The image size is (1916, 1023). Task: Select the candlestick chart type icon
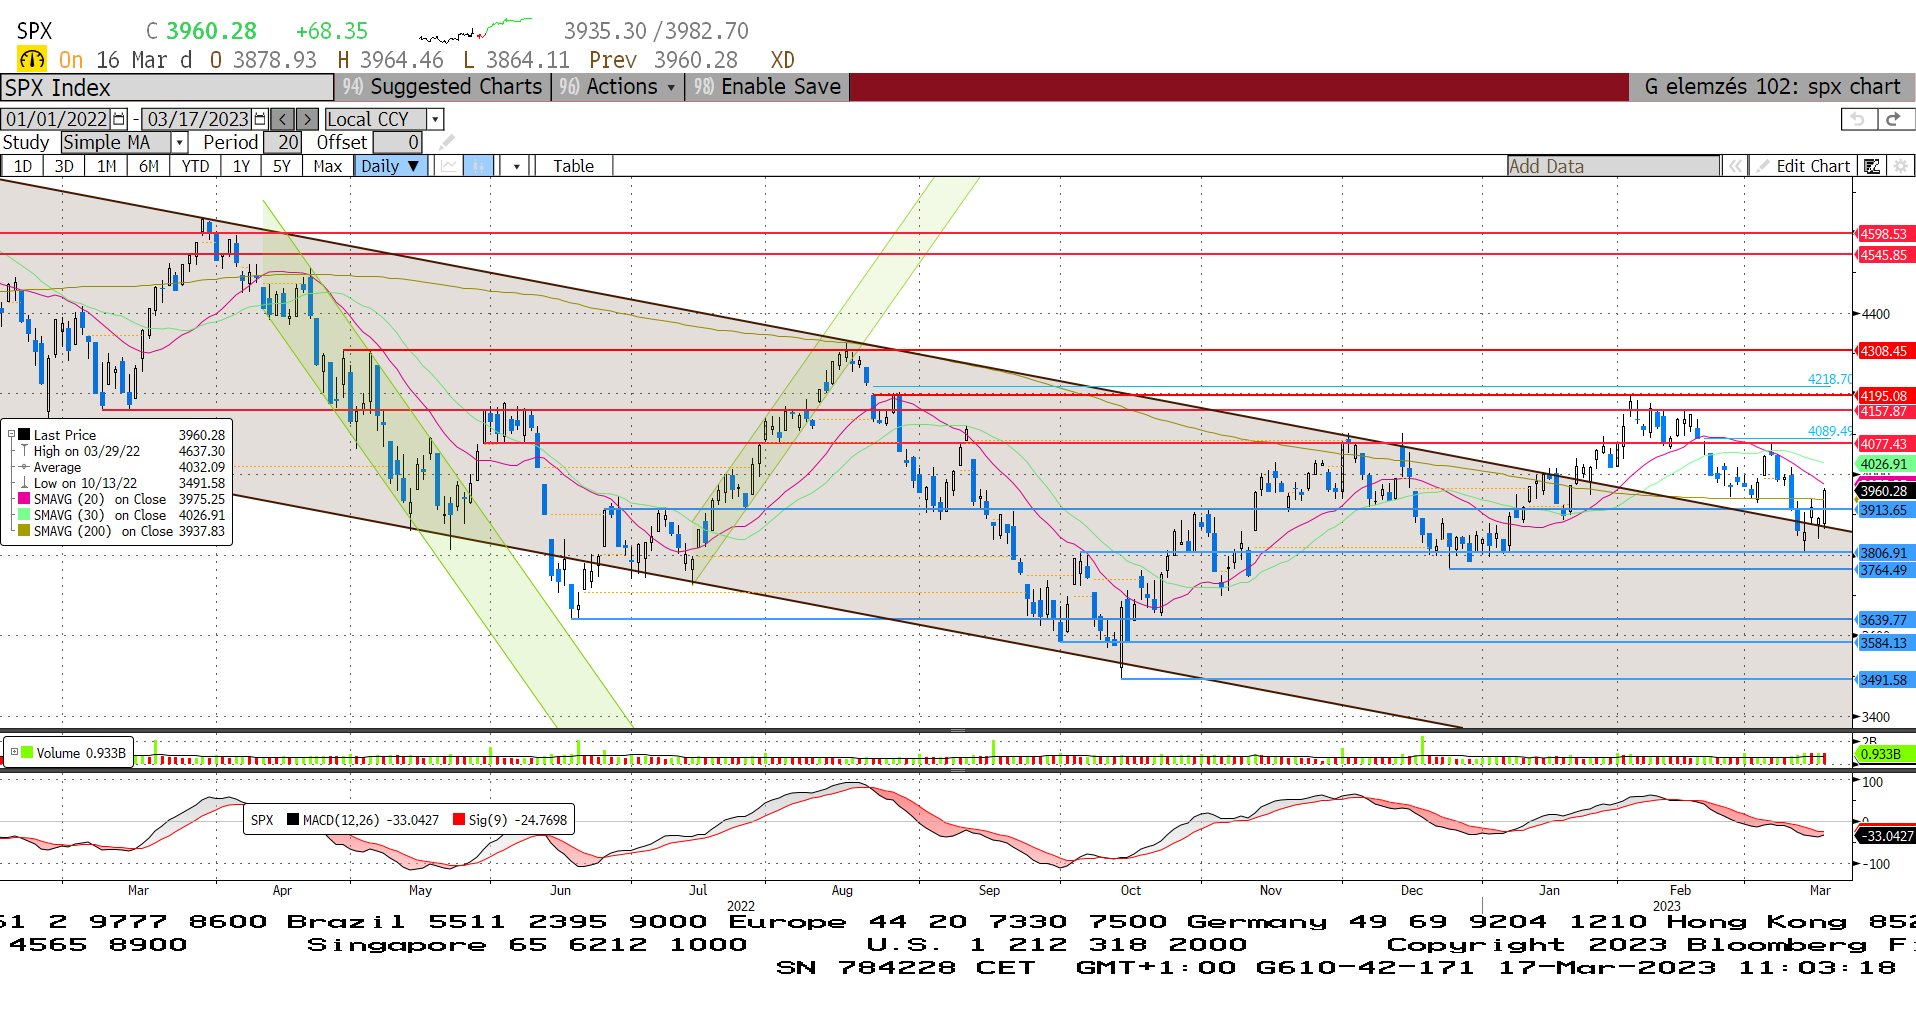click(479, 166)
